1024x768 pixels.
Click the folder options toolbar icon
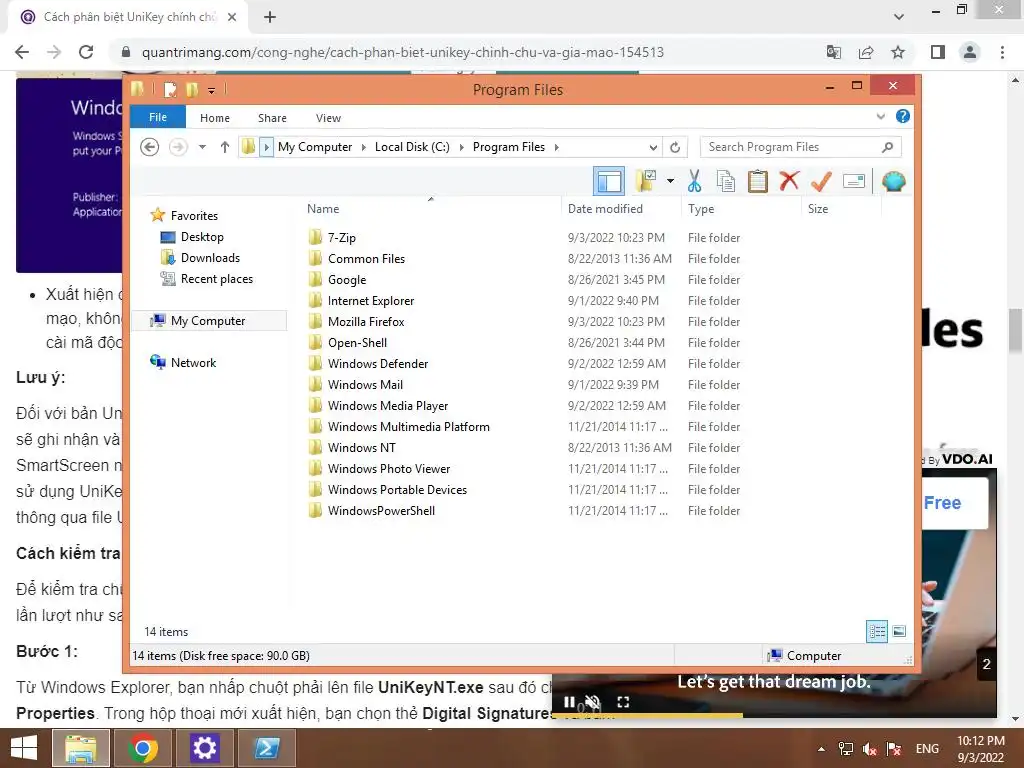click(x=645, y=181)
